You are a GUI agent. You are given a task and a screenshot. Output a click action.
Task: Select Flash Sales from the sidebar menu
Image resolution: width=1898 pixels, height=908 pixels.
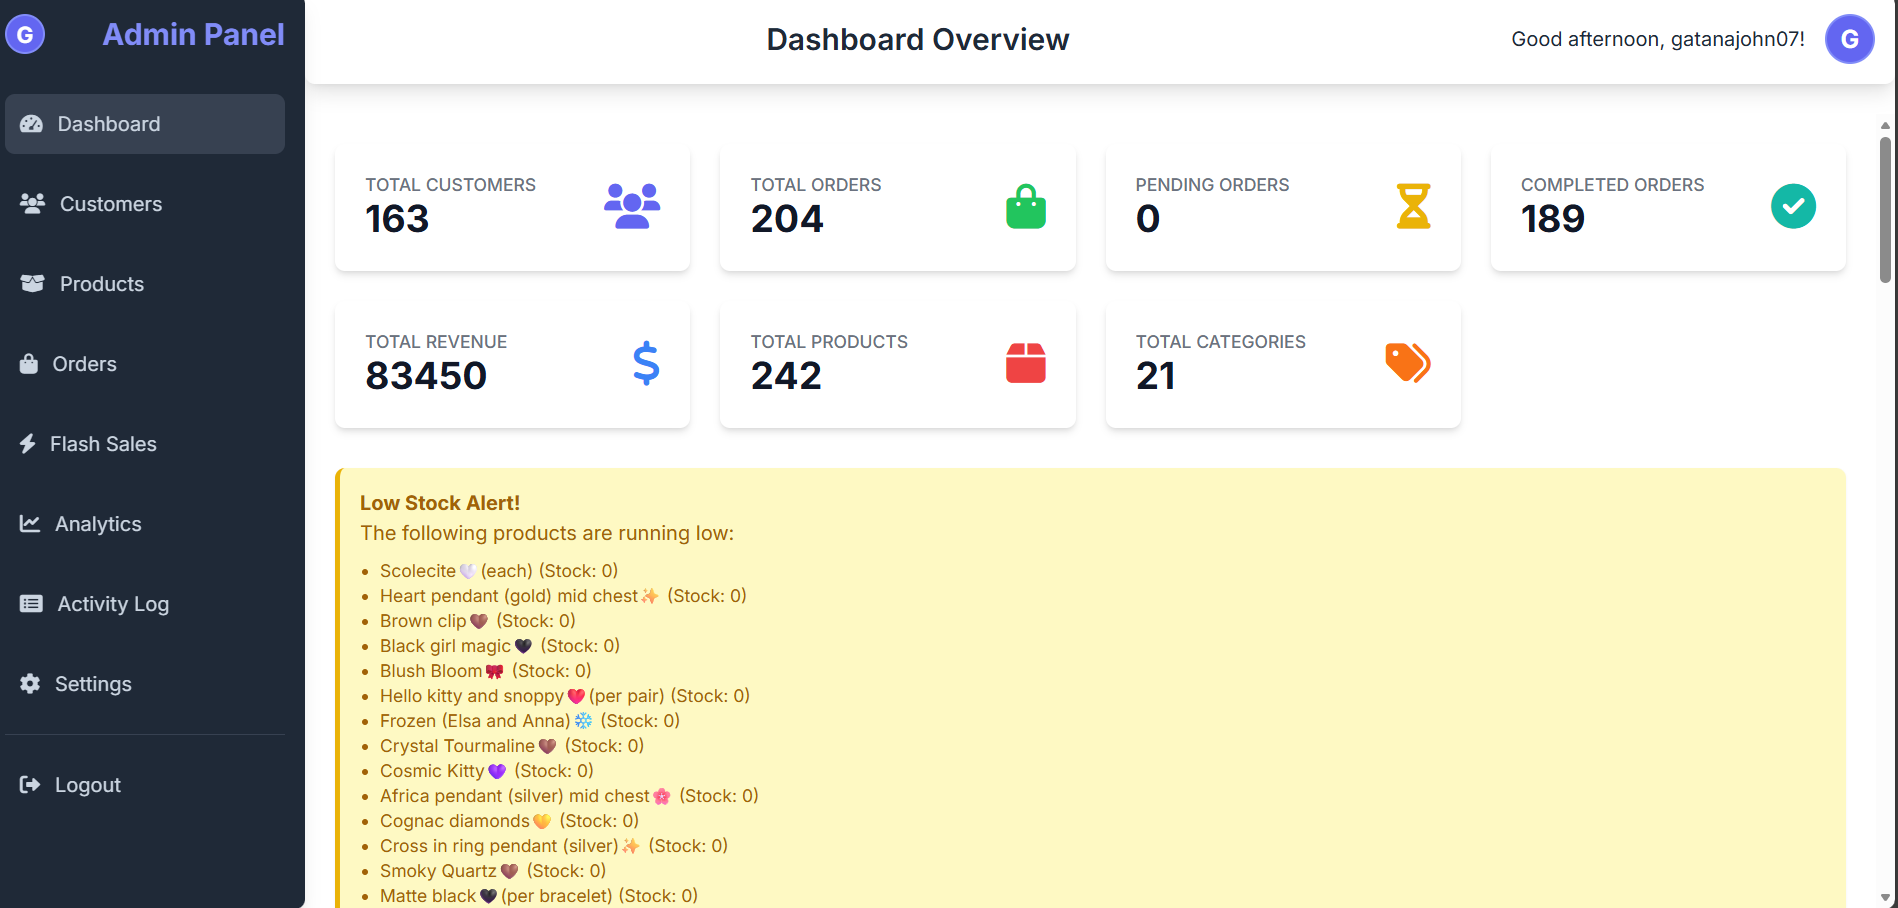pos(105,443)
